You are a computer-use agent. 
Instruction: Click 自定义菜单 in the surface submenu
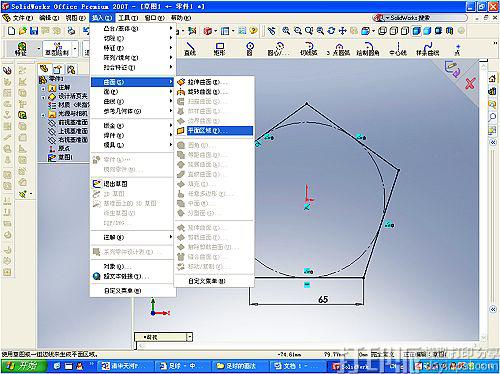coord(206,281)
